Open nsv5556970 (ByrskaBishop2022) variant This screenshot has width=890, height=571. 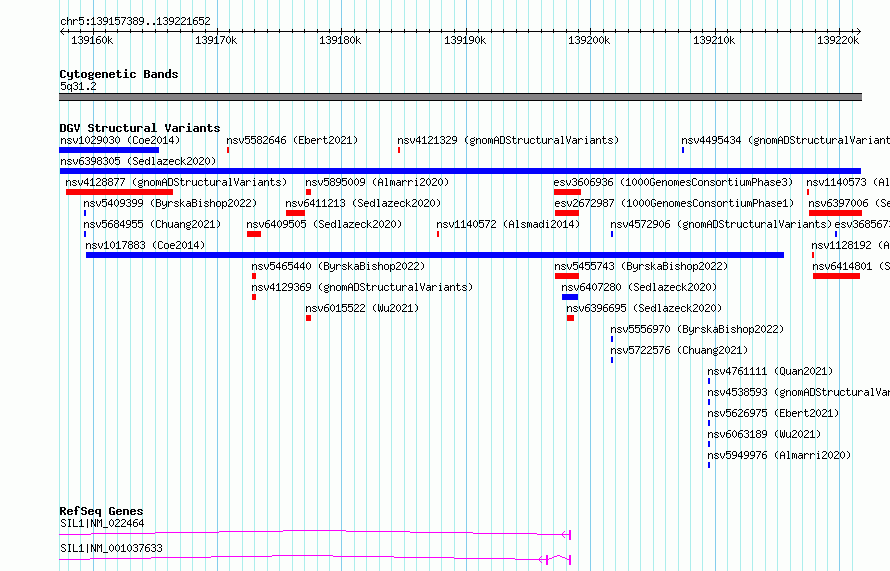point(697,329)
